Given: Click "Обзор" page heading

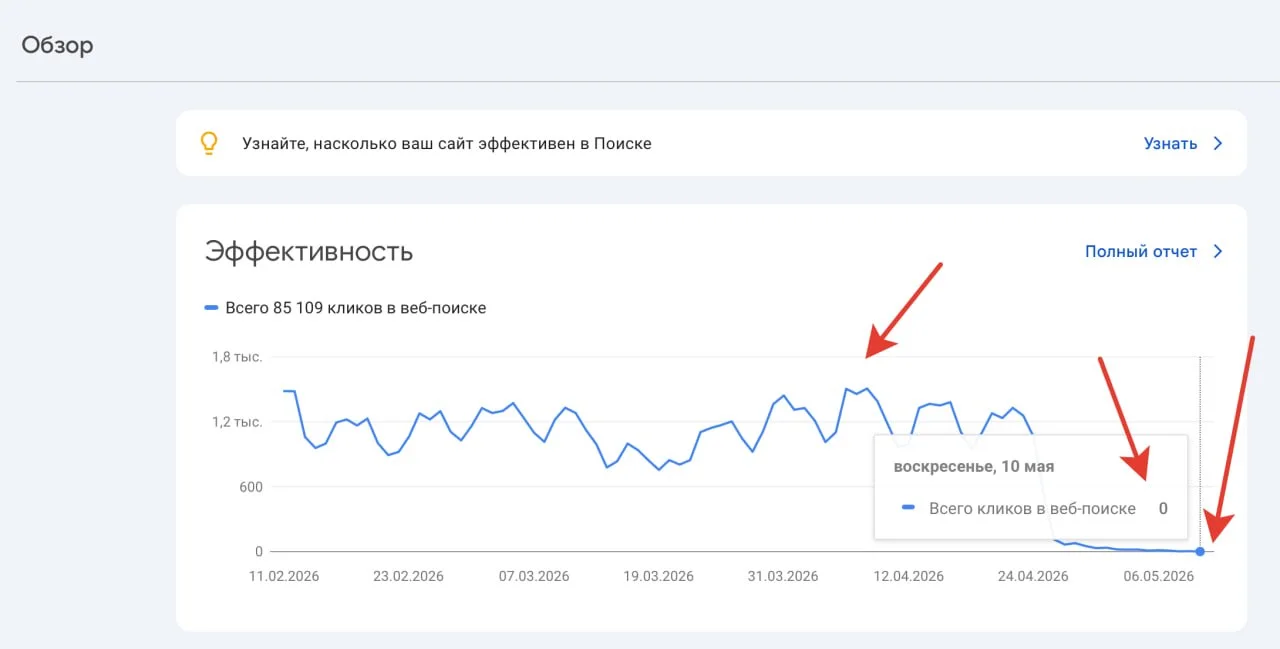Looking at the screenshot, I should [x=57, y=45].
